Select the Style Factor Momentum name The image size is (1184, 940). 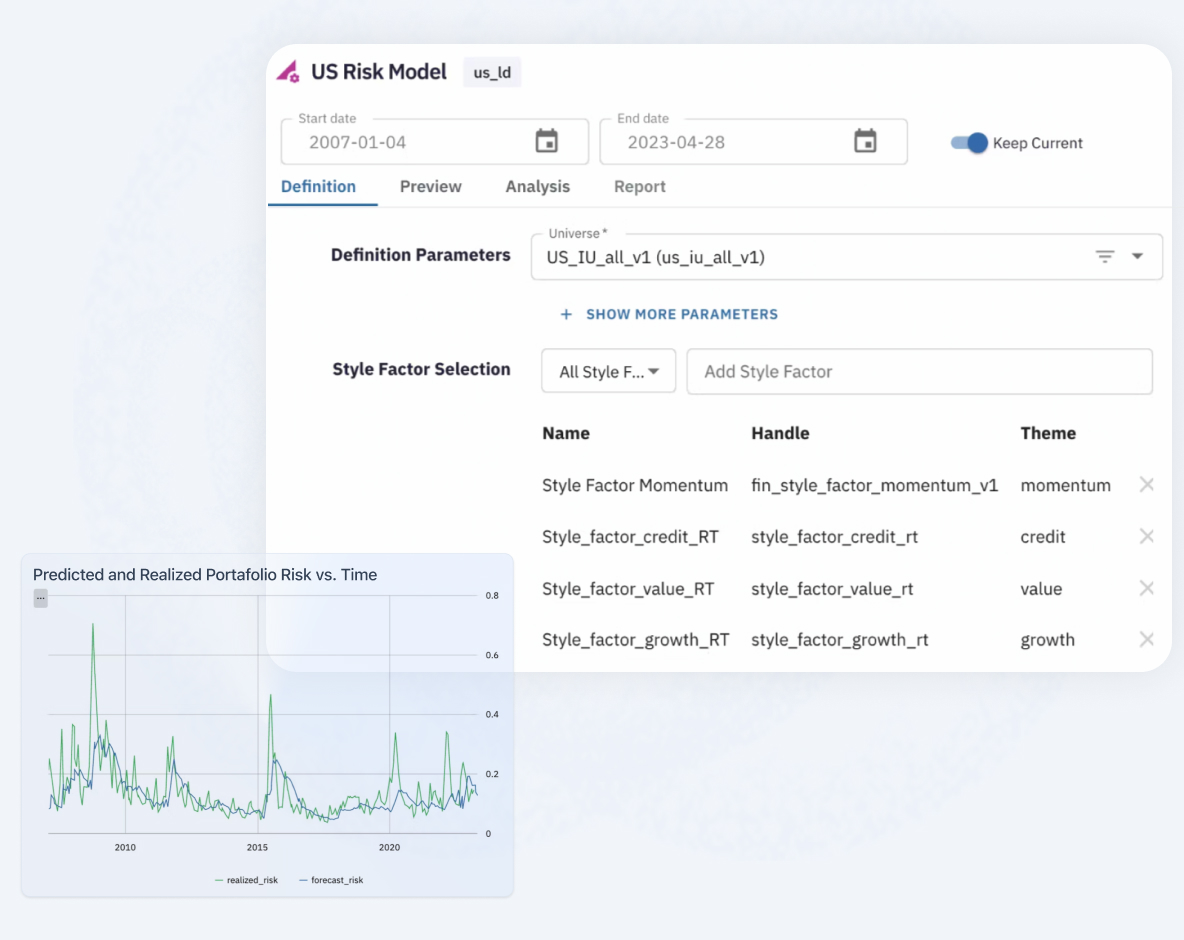tap(635, 485)
